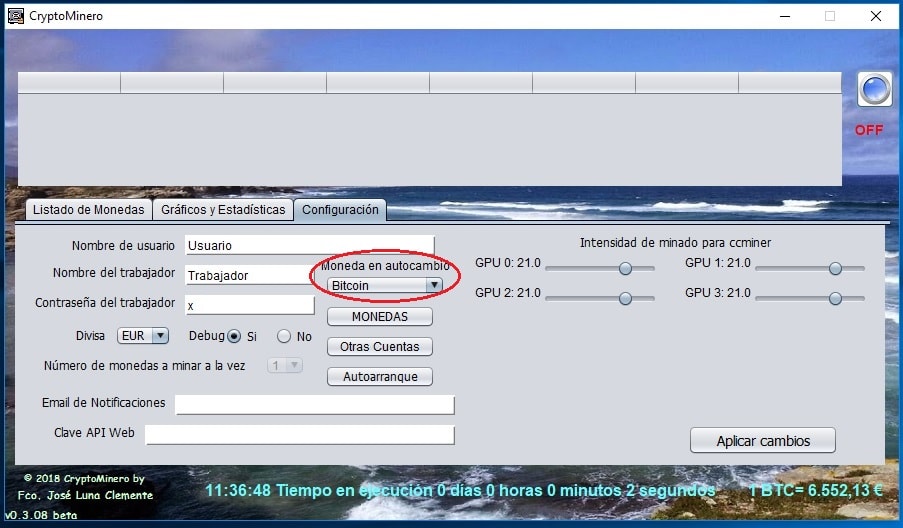Focus the Nombre del trabajador field
Screen dimensions: 903x528
249,275
